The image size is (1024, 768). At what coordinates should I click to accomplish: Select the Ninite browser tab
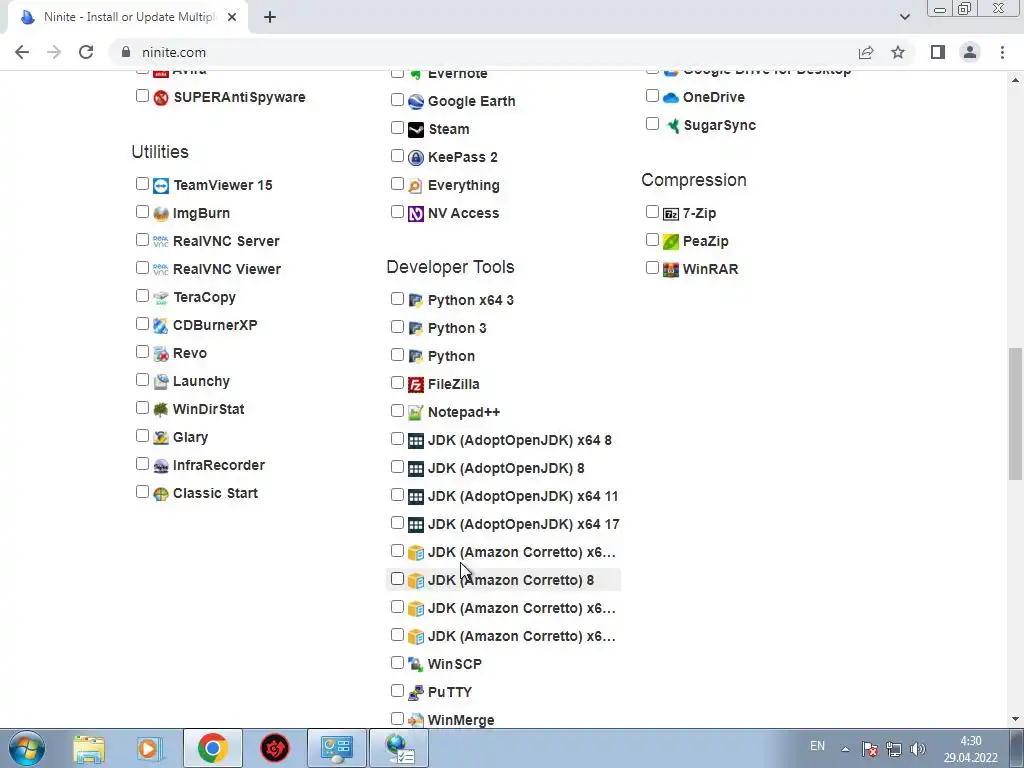127,17
